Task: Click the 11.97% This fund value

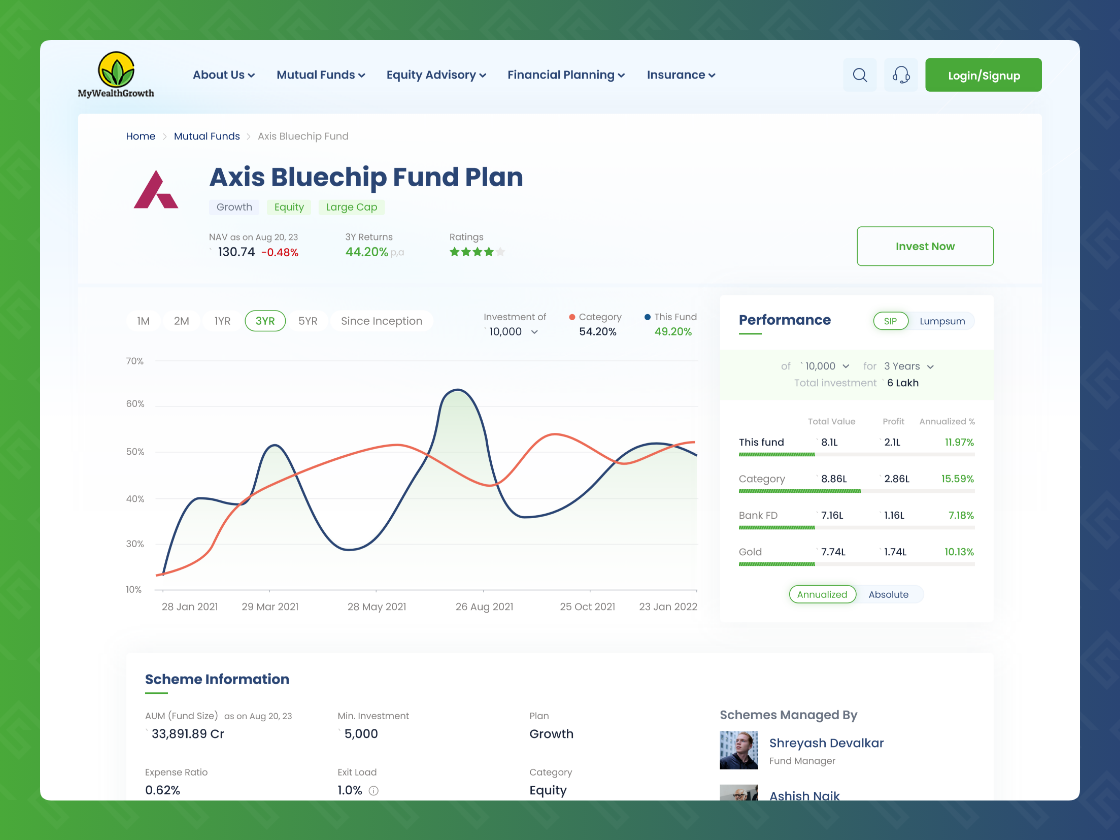Action: click(x=959, y=442)
